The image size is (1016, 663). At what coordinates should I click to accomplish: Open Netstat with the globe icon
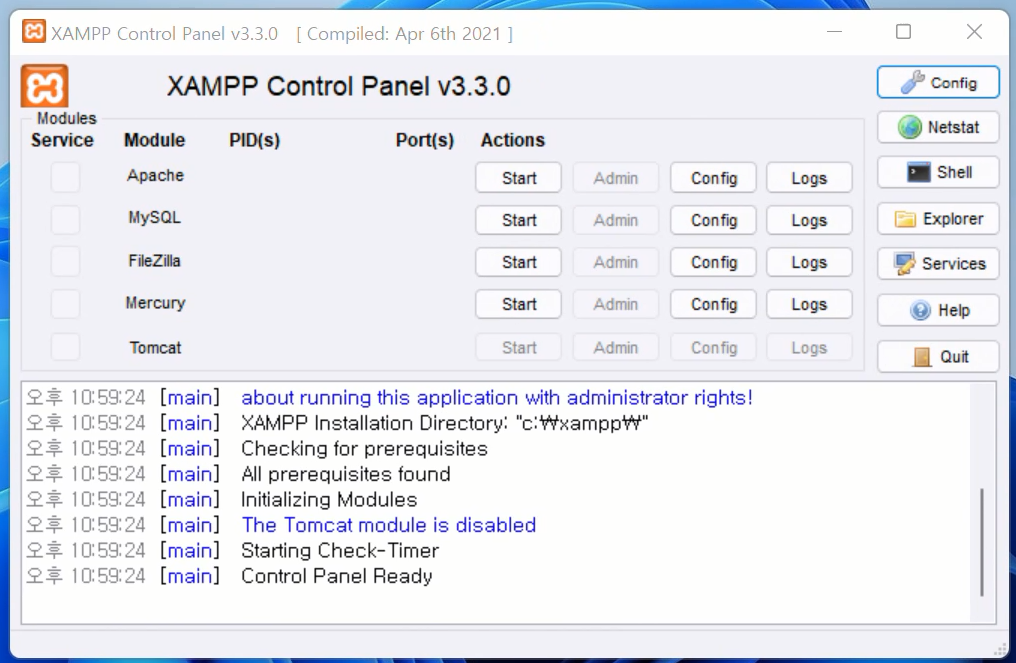coord(938,127)
